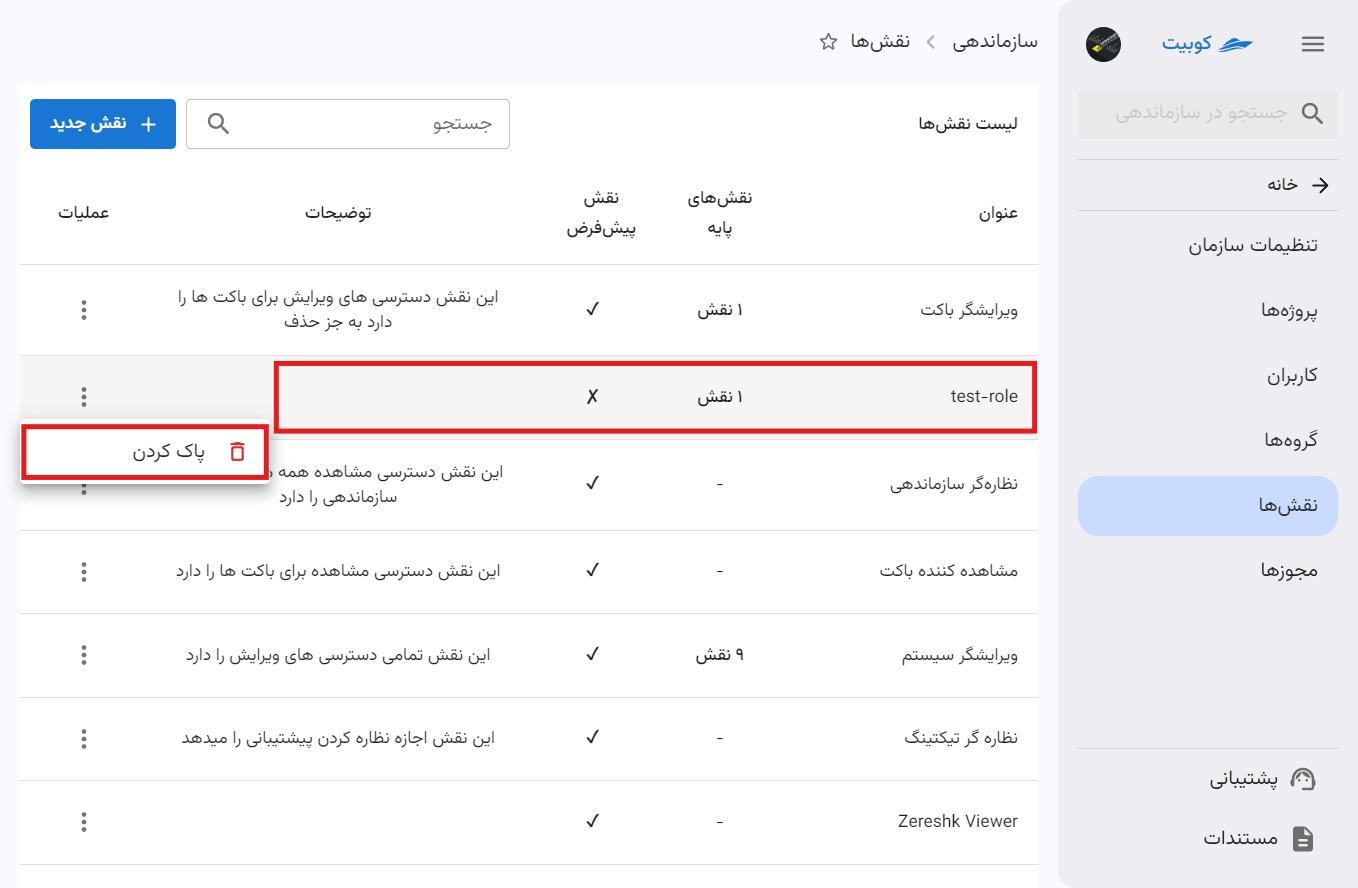Click the description of نظاره گر تیکتینگ

tap(338, 739)
